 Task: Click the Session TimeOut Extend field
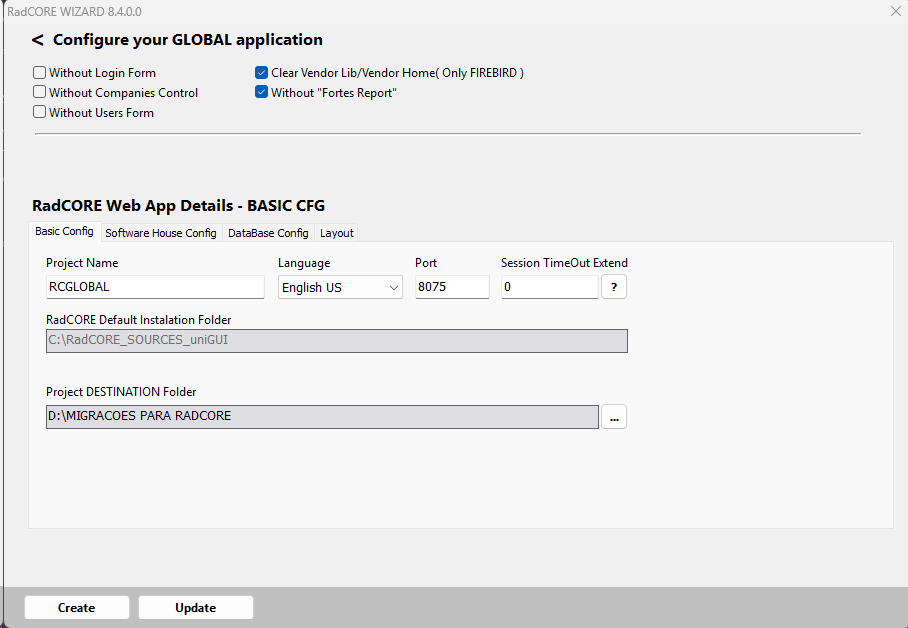coord(549,287)
